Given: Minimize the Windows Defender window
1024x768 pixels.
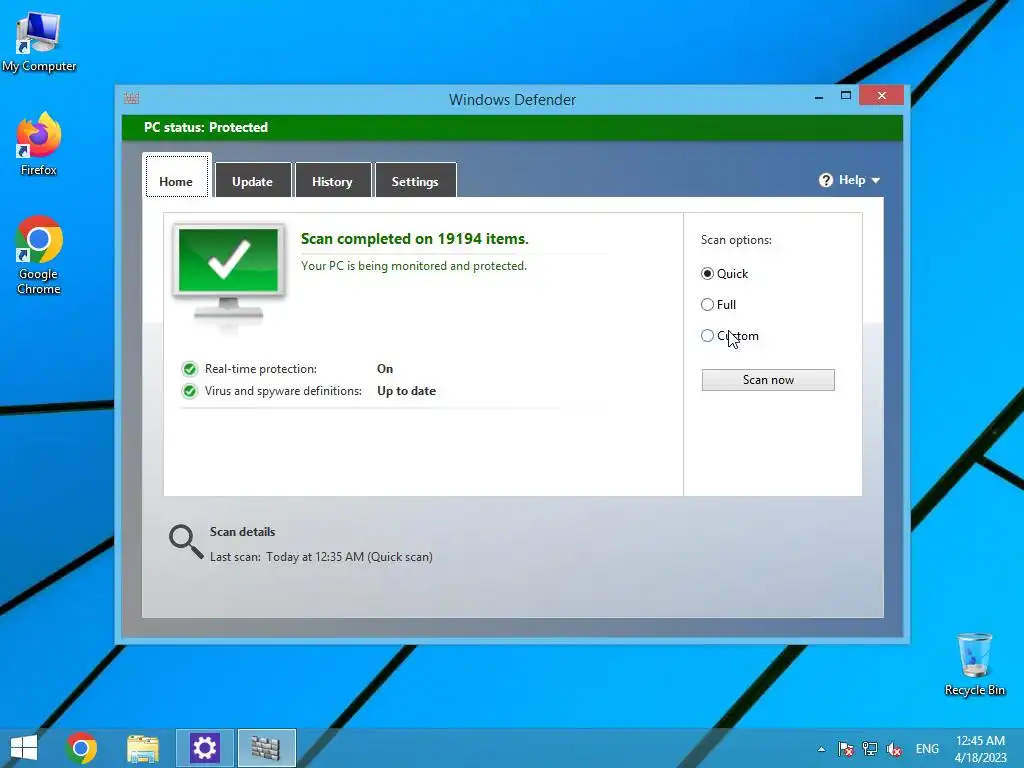Looking at the screenshot, I should (x=819, y=96).
